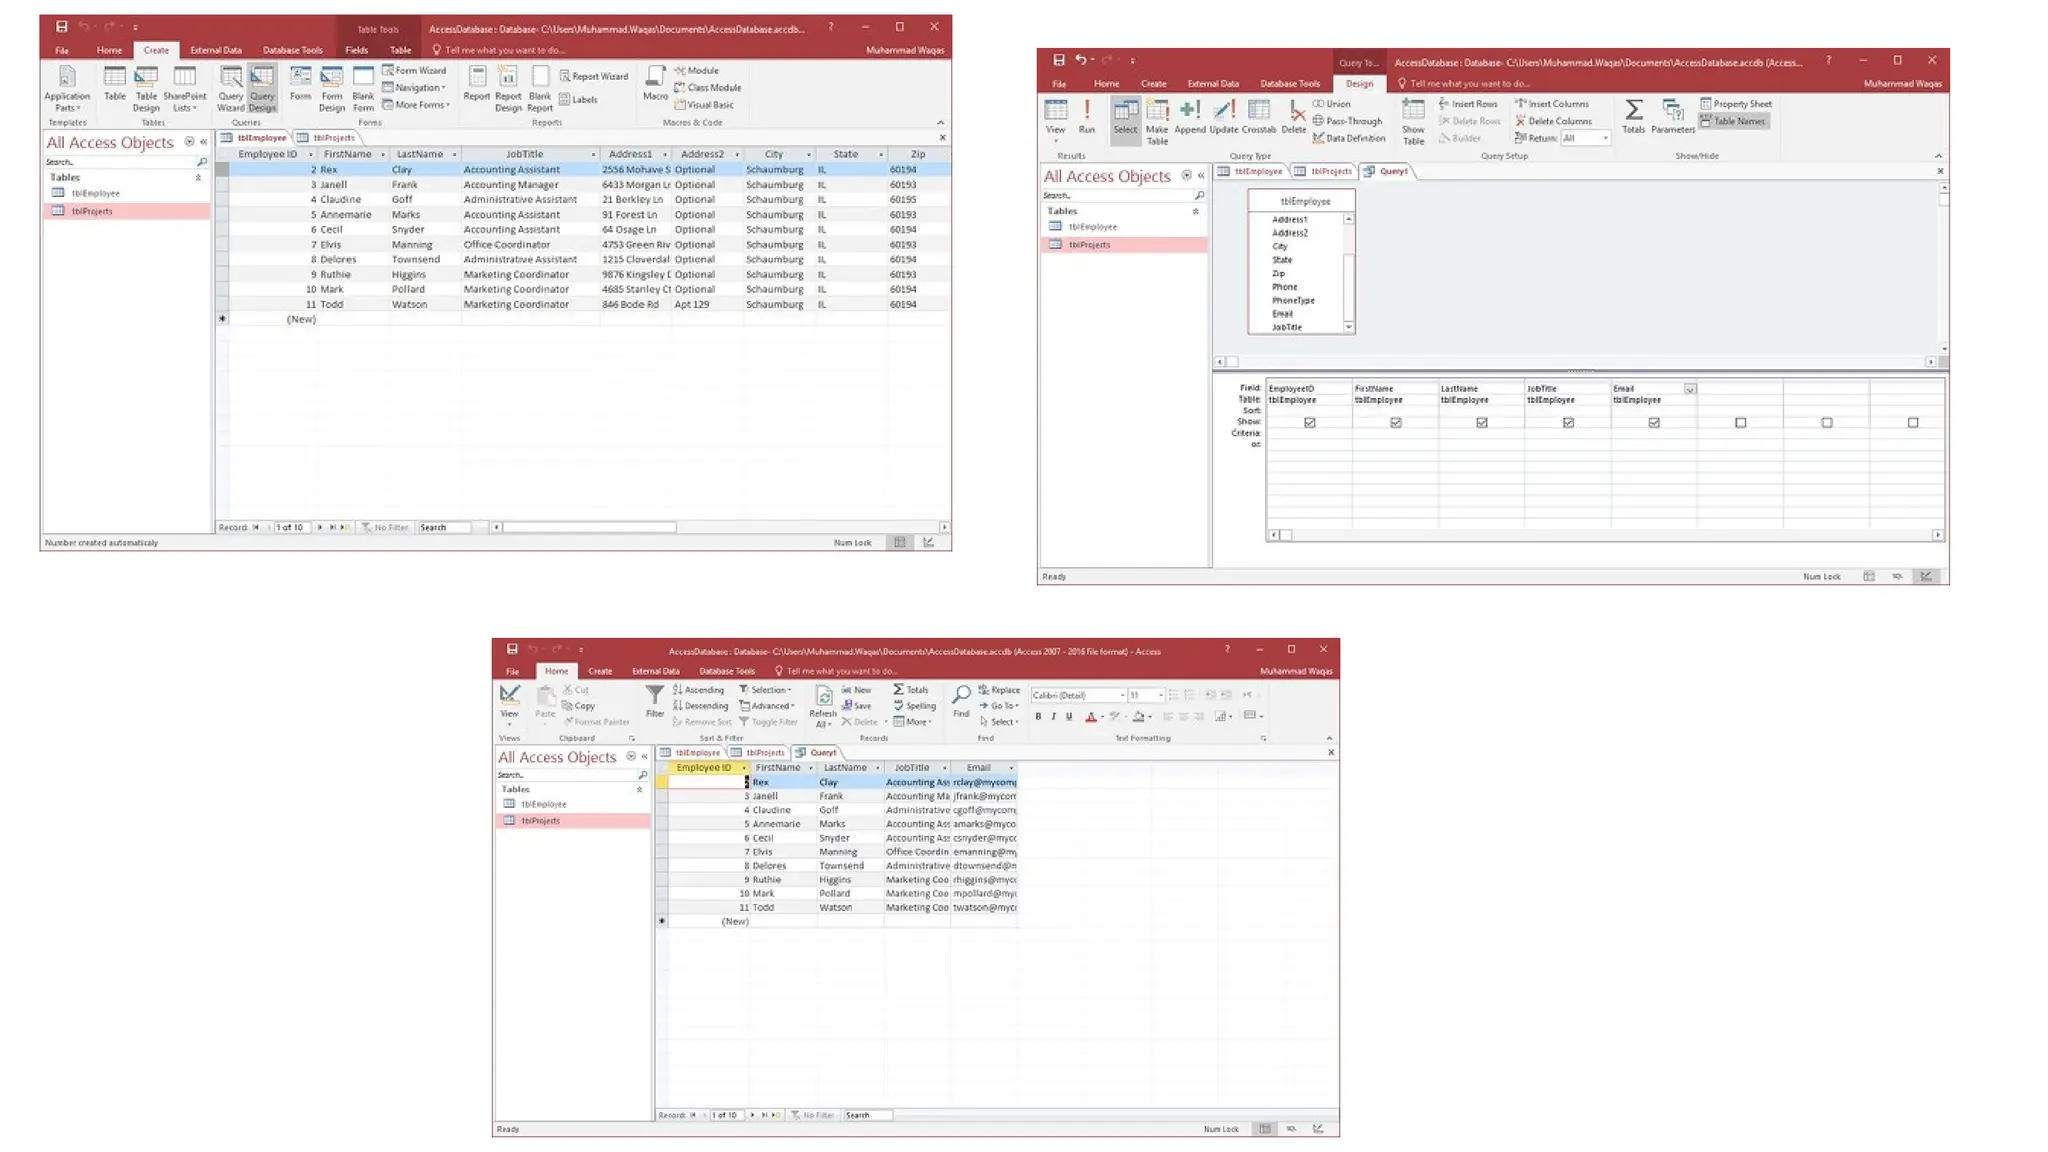Uncheck Show box under the FirstName field

pyautogui.click(x=1395, y=423)
